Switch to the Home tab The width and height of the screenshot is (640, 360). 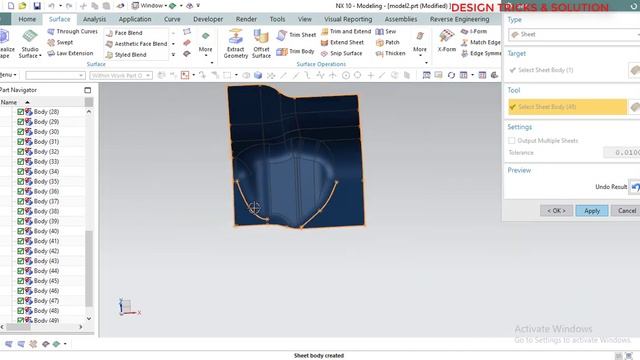click(x=27, y=19)
